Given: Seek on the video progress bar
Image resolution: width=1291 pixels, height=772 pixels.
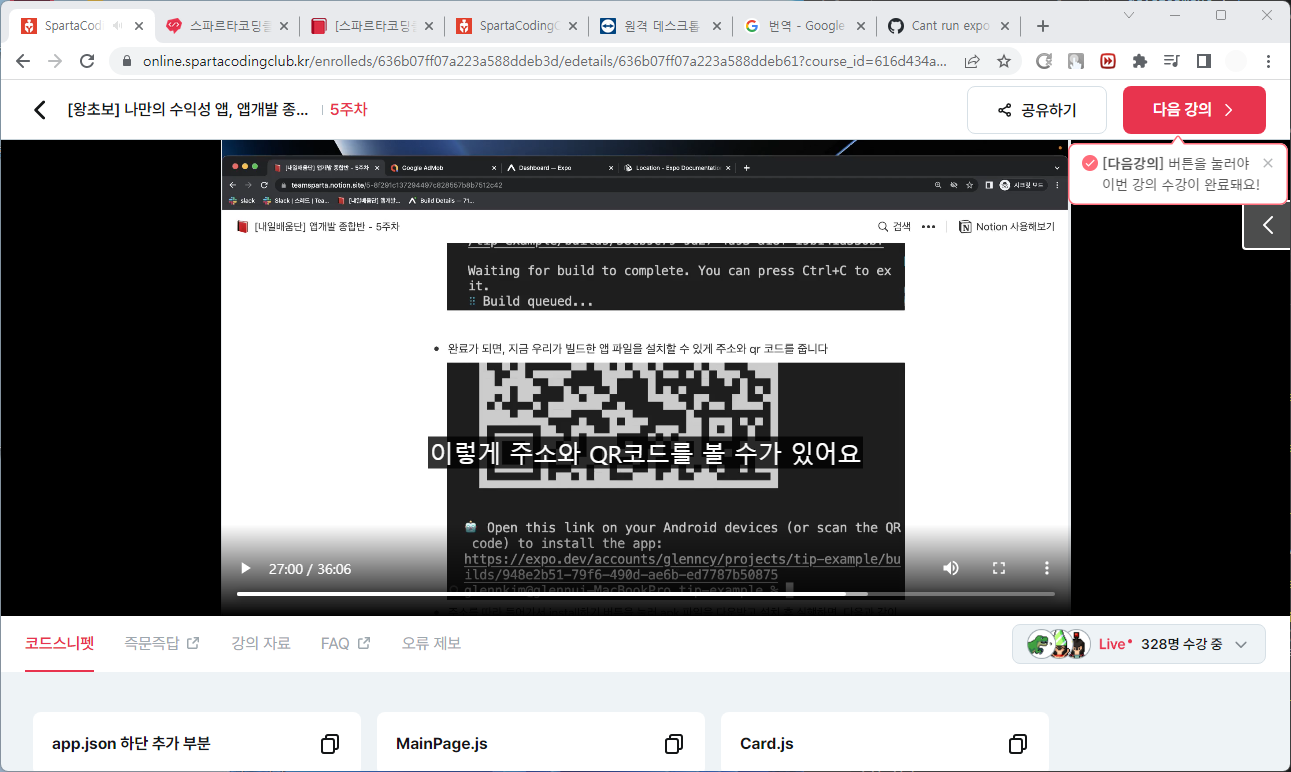Looking at the screenshot, I should point(645,594).
